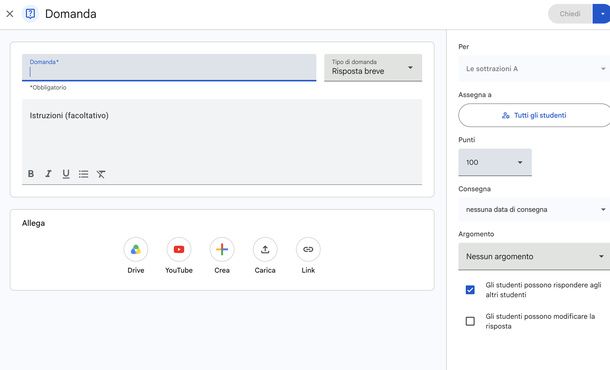Attach a file from Google Drive

[x=136, y=249]
